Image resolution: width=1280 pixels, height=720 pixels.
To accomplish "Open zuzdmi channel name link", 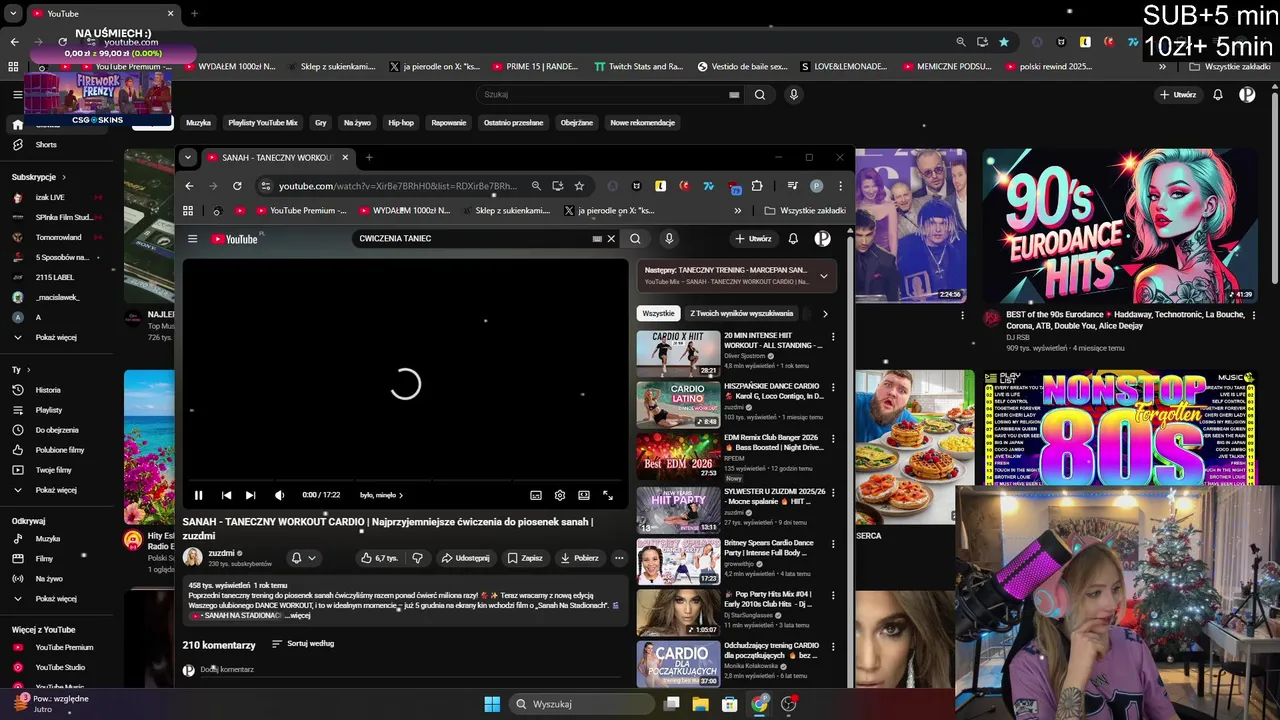I will [x=221, y=553].
